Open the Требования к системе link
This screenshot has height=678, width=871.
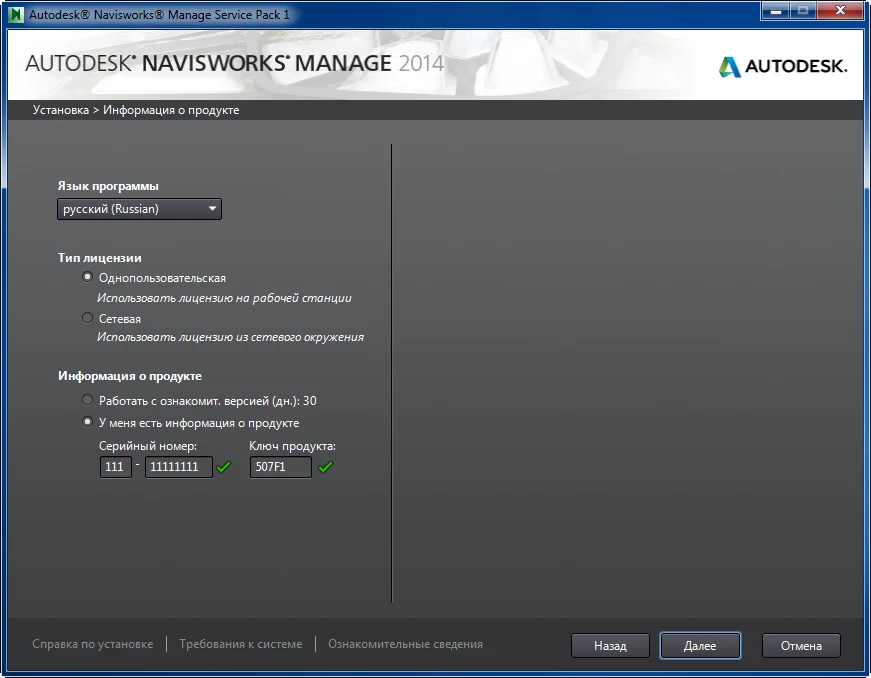pyautogui.click(x=240, y=644)
